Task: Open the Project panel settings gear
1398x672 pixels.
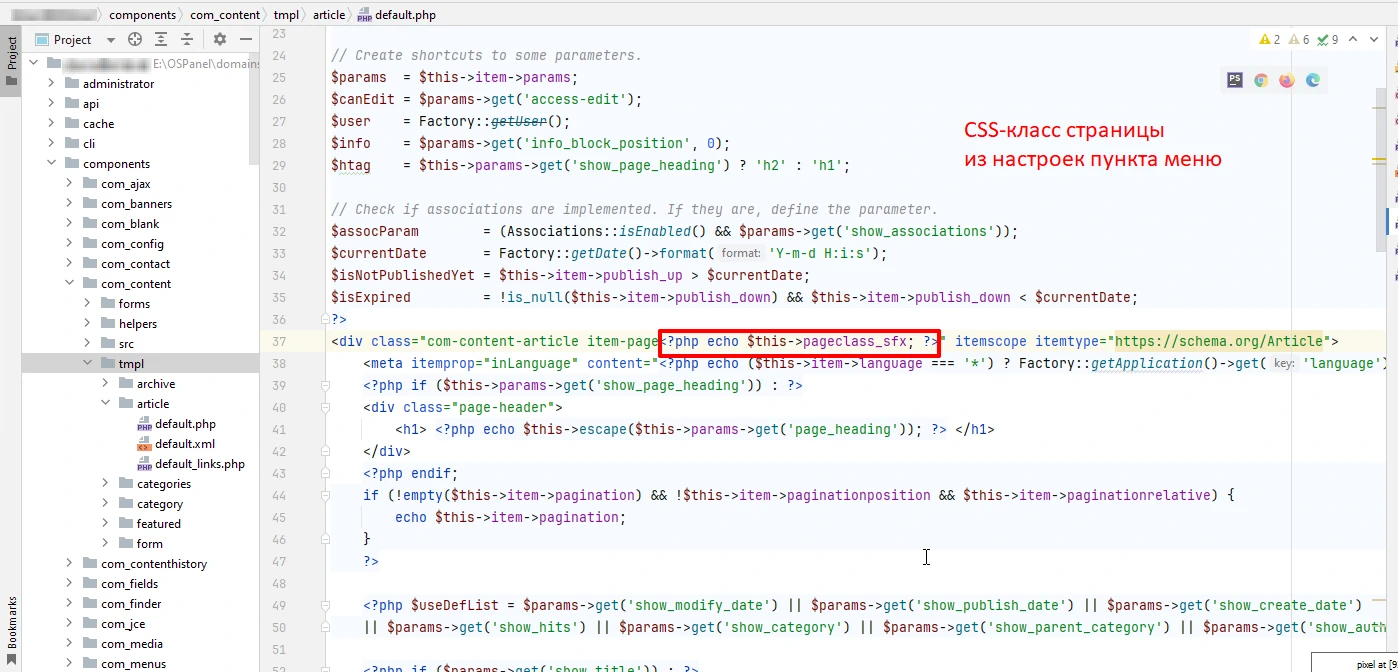Action: 219,39
